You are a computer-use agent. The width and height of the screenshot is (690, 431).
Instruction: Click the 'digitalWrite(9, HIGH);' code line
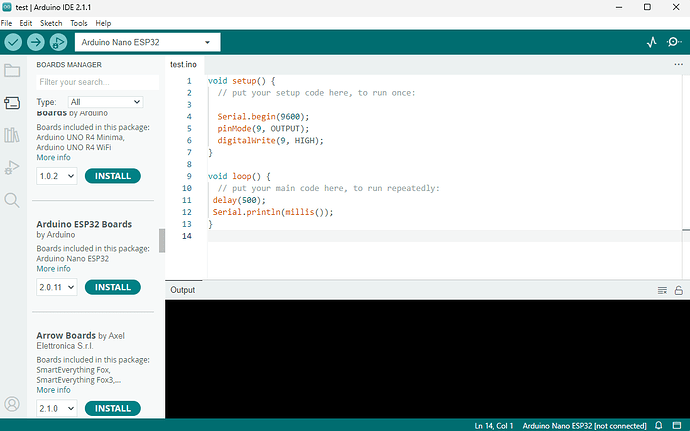point(270,140)
